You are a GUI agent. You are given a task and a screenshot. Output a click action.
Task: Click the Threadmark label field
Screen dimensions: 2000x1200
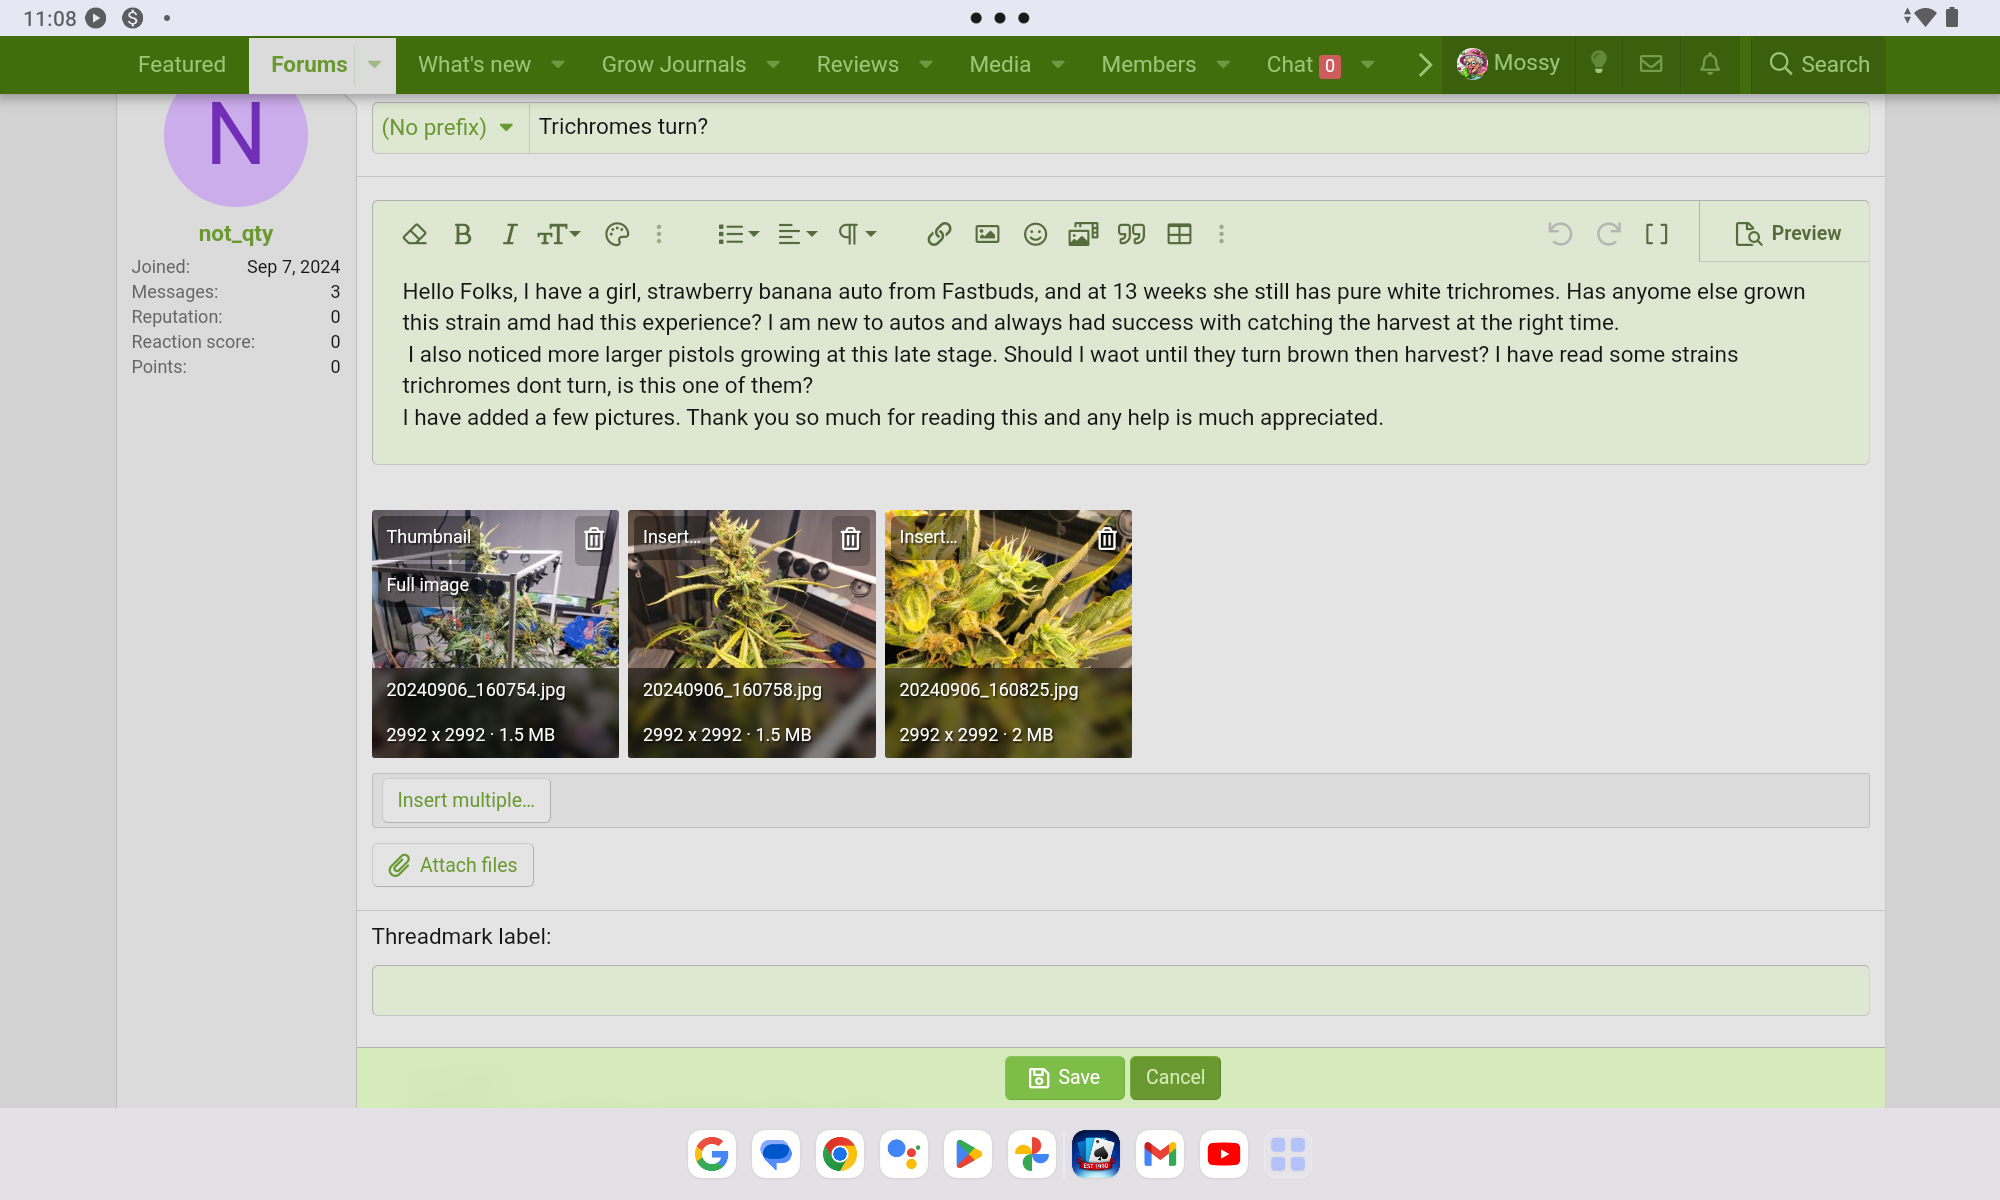(x=1120, y=990)
